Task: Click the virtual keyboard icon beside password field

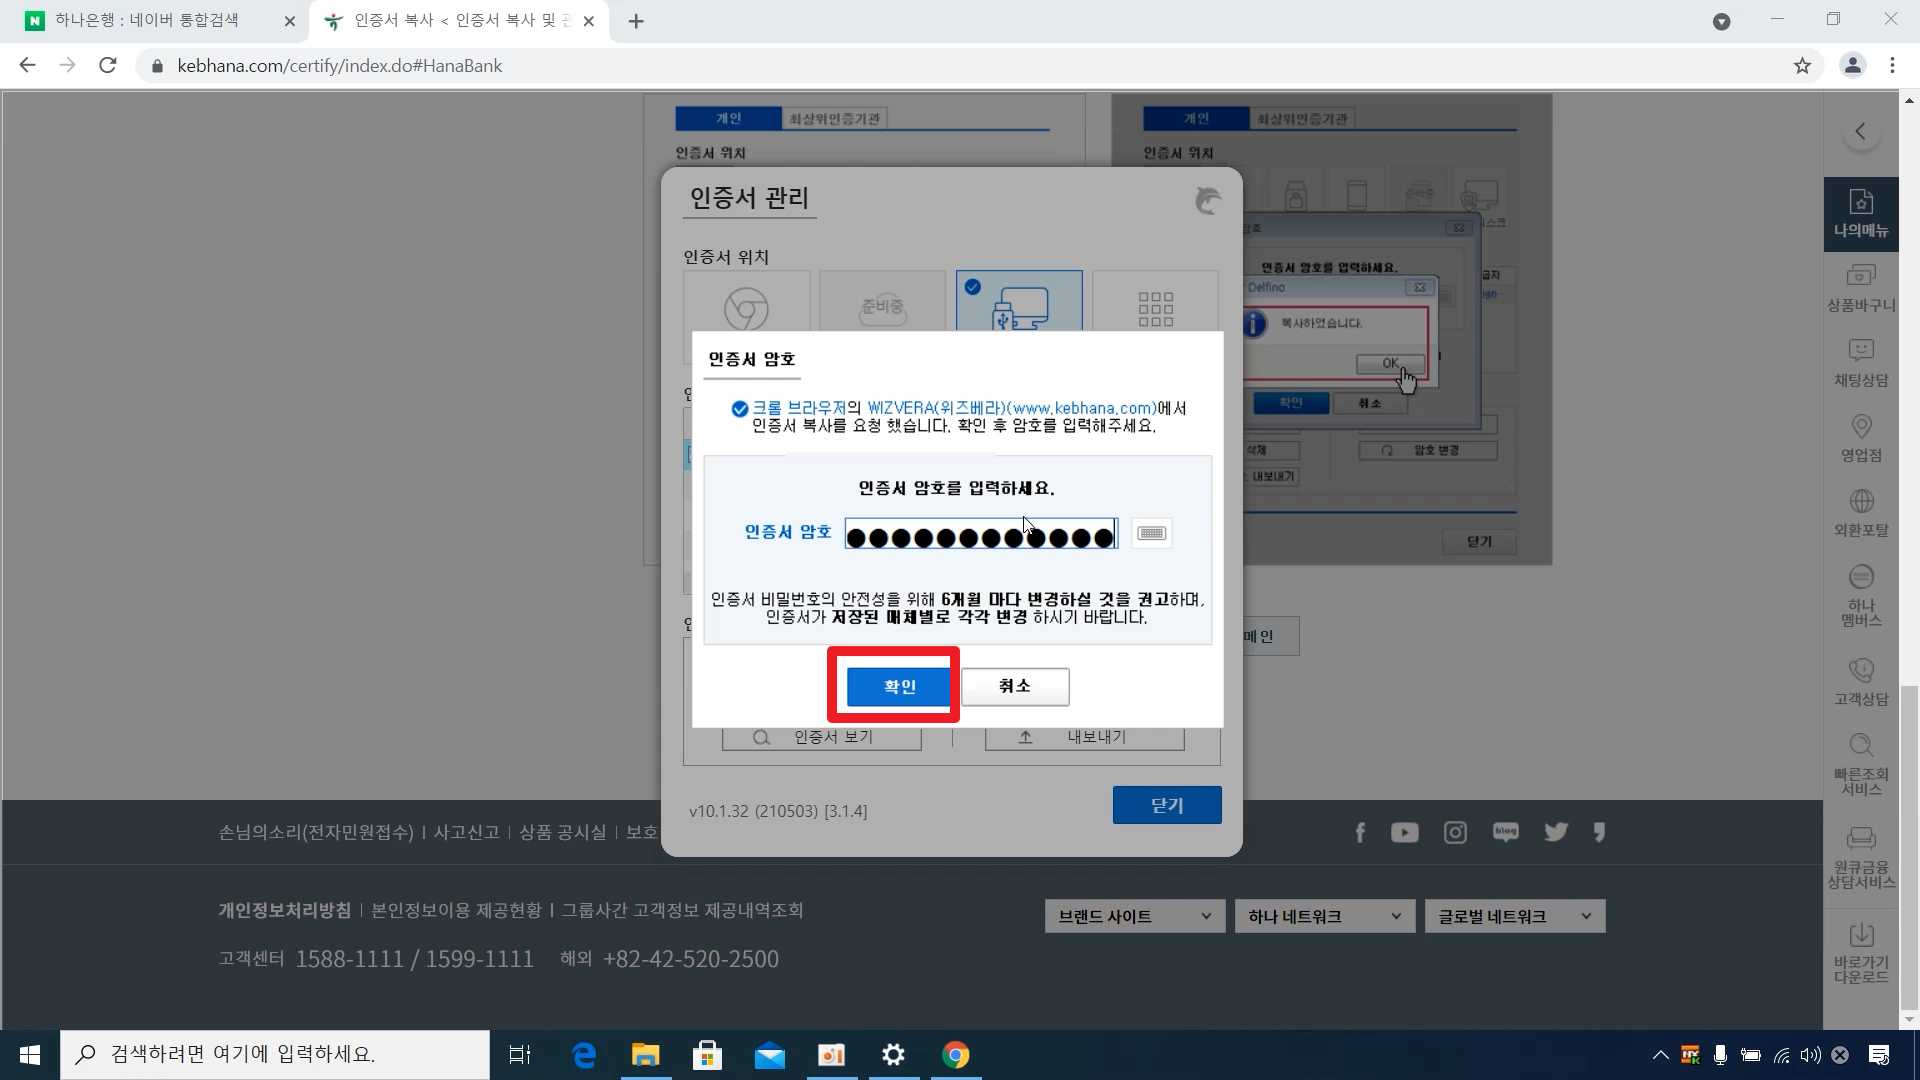Action: tap(1151, 533)
